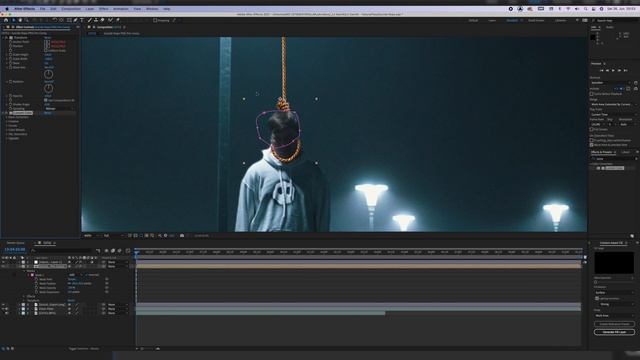Step to the previous frame in Preview panel
The width and height of the screenshot is (640, 360).
click(607, 71)
